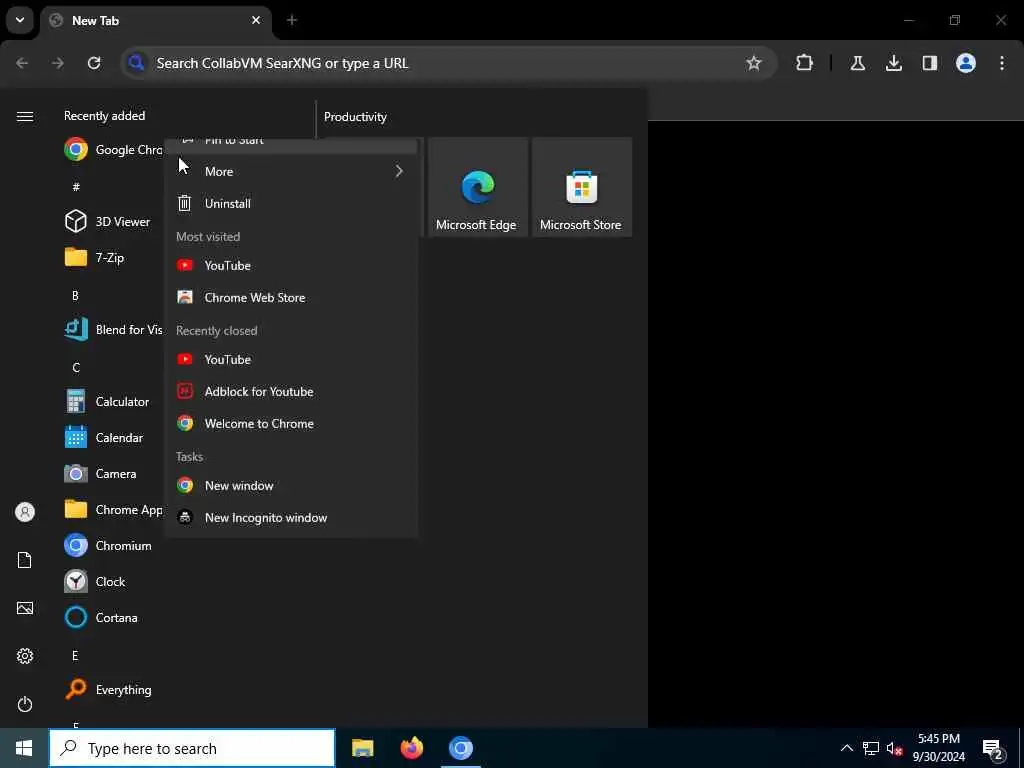
Task: Open the Extensions puzzle icon
Action: pyautogui.click(x=805, y=63)
